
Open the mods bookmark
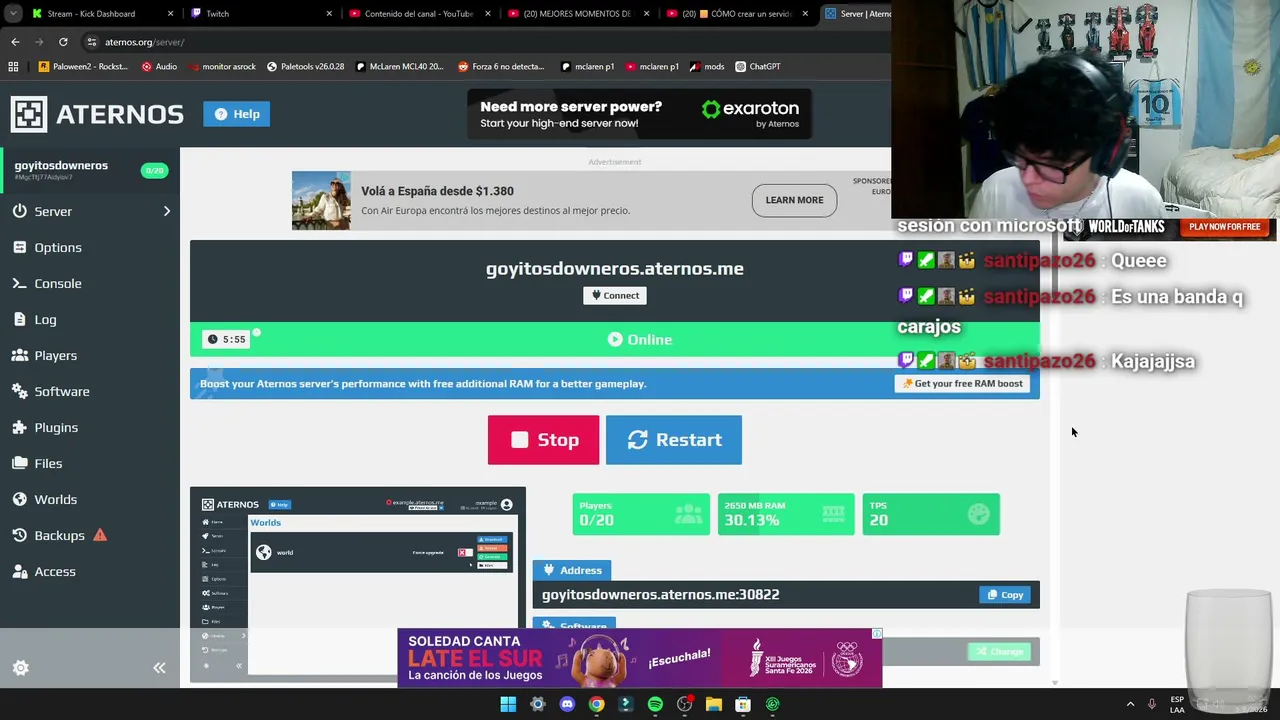click(707, 67)
